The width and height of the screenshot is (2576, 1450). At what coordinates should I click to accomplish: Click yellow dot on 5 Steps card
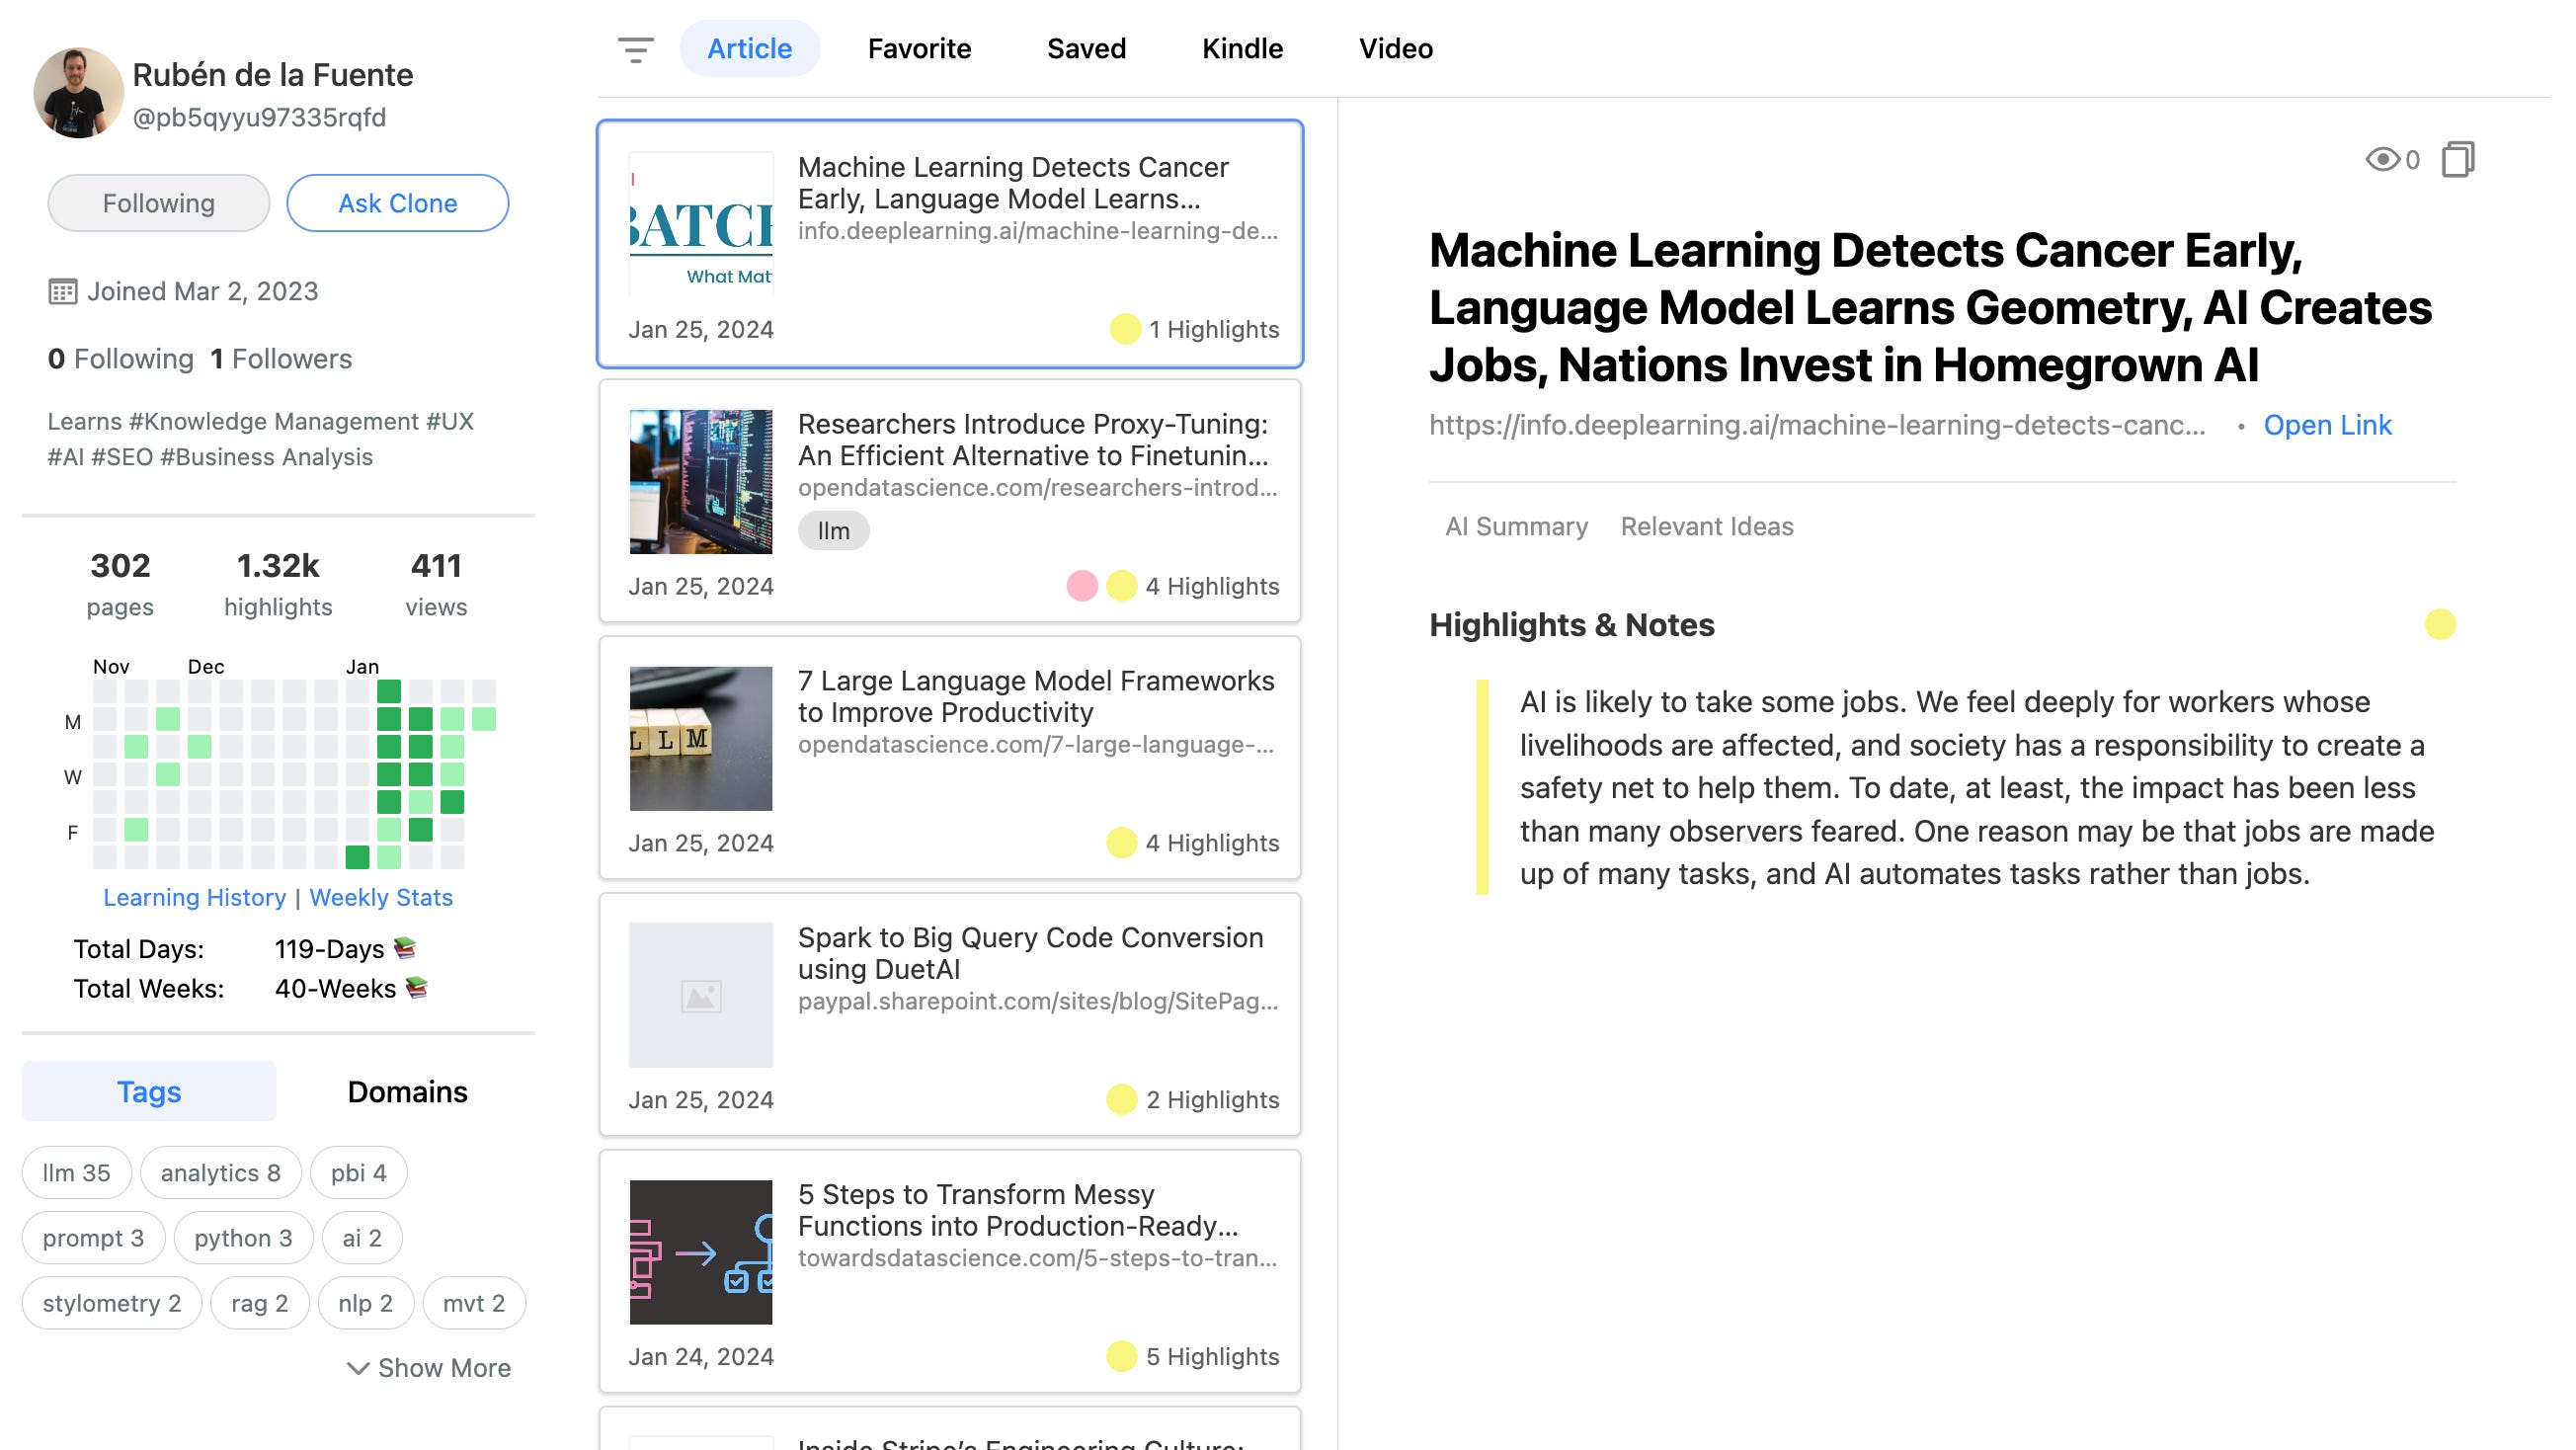click(1121, 1356)
